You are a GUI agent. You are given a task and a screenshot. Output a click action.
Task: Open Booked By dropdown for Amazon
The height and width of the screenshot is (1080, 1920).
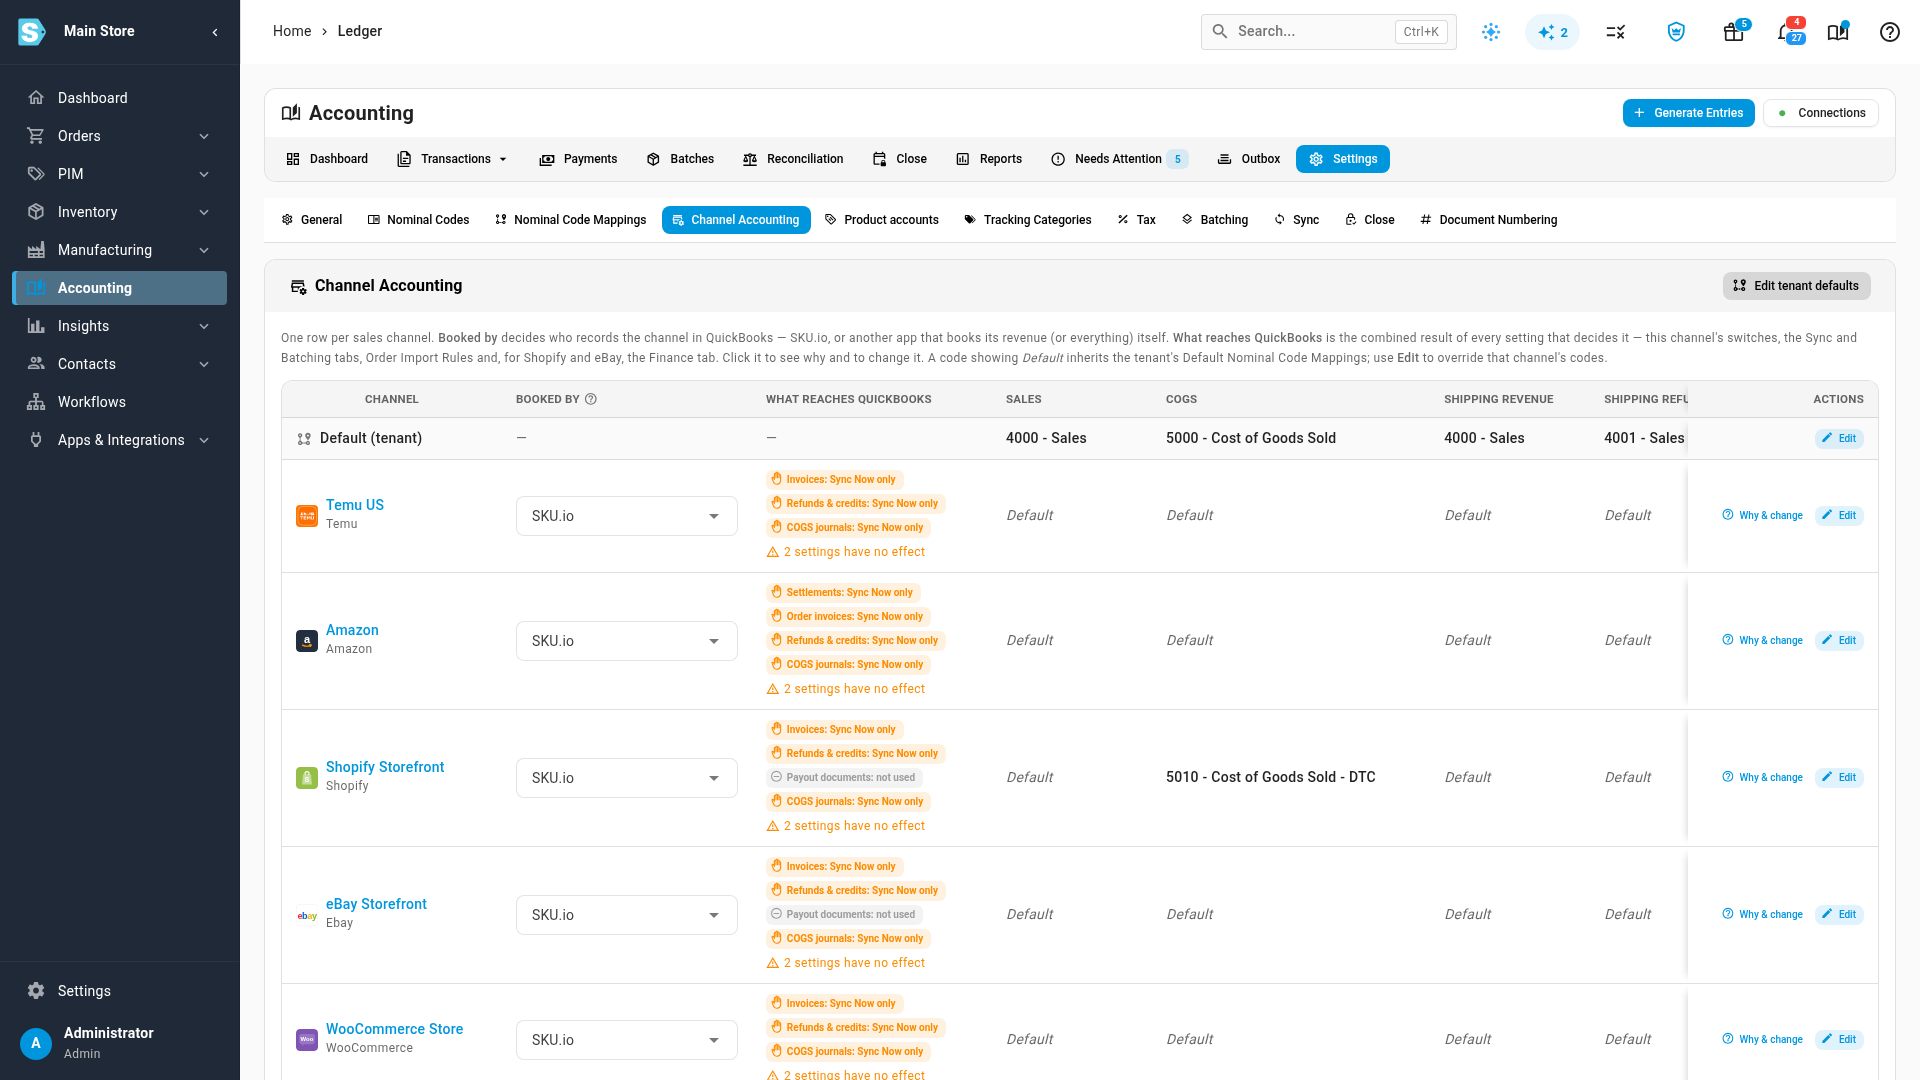coord(627,641)
